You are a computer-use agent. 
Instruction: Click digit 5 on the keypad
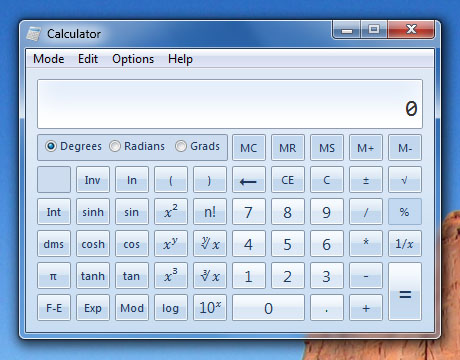point(288,244)
